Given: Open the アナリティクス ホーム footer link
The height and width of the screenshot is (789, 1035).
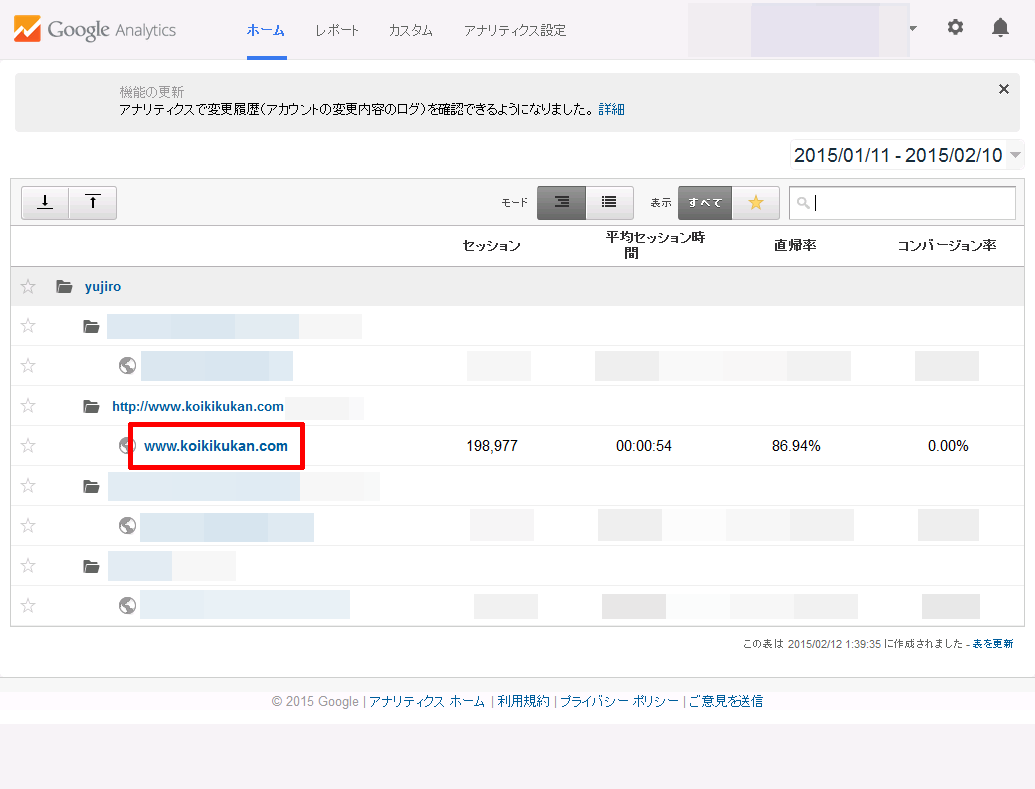Looking at the screenshot, I should click(x=427, y=701).
